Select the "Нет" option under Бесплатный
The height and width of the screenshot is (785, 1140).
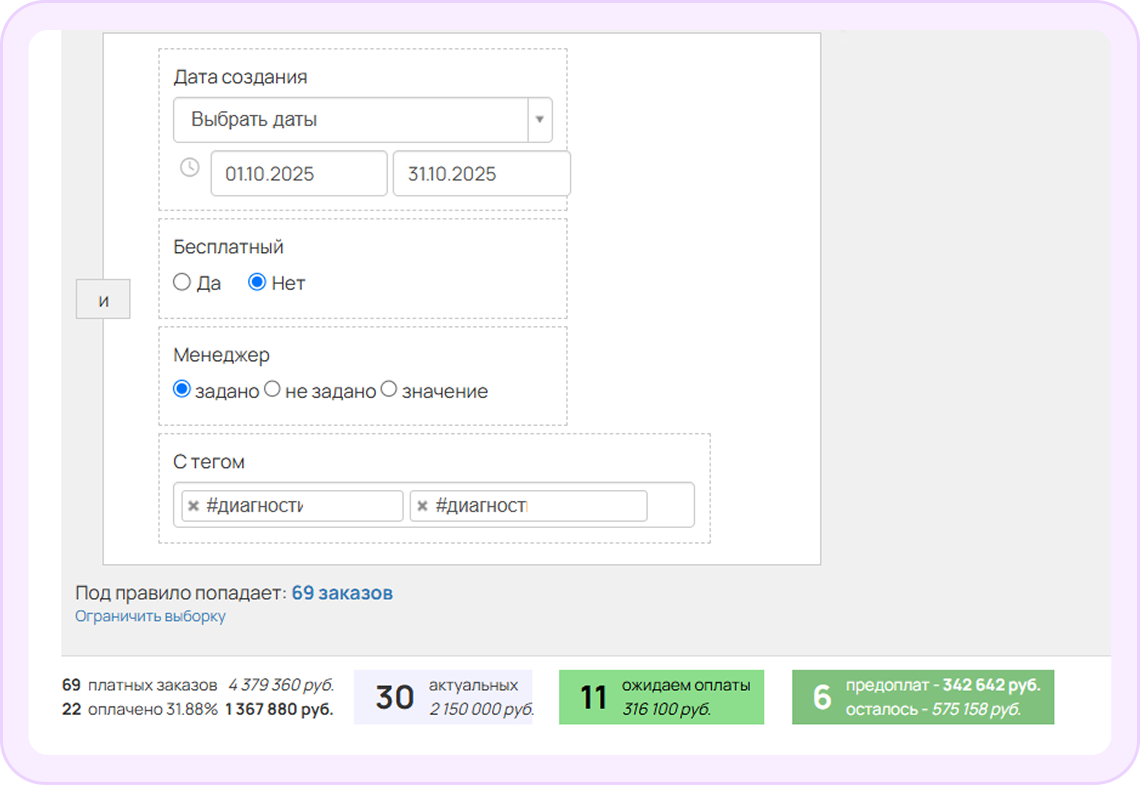click(x=258, y=282)
